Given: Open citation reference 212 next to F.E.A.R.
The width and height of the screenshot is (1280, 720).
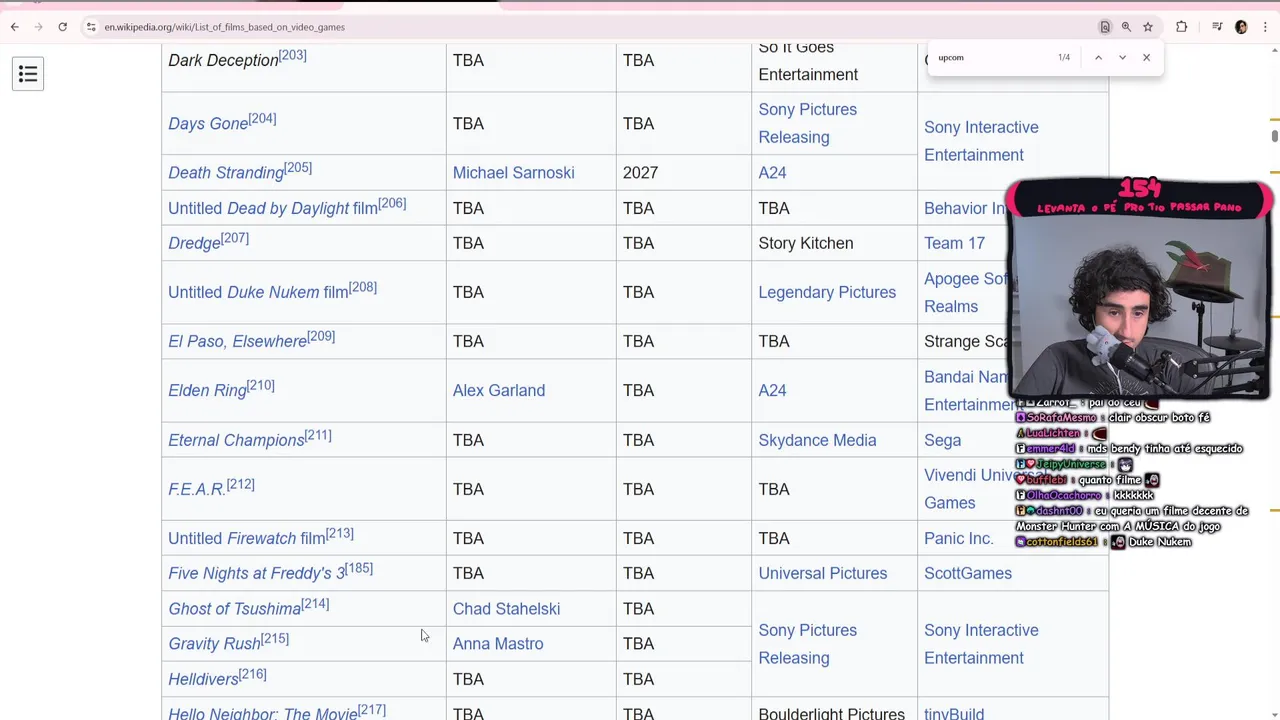Looking at the screenshot, I should point(240,485).
